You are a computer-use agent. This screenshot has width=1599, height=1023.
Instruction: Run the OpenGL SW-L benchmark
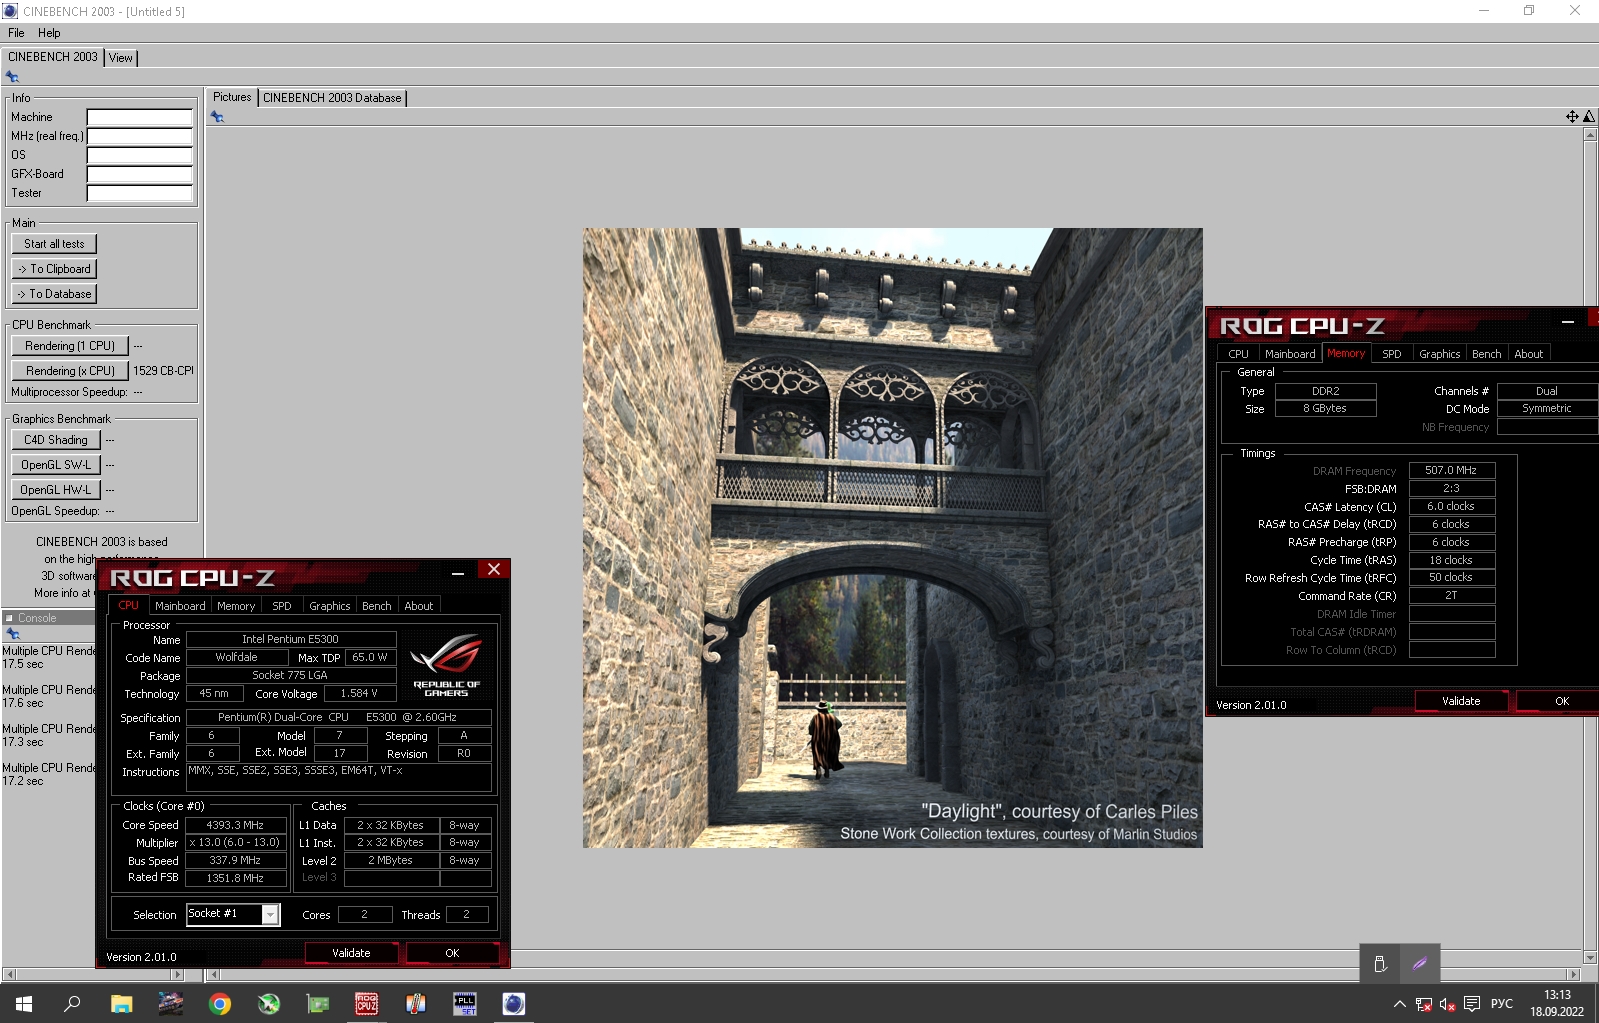pos(56,465)
